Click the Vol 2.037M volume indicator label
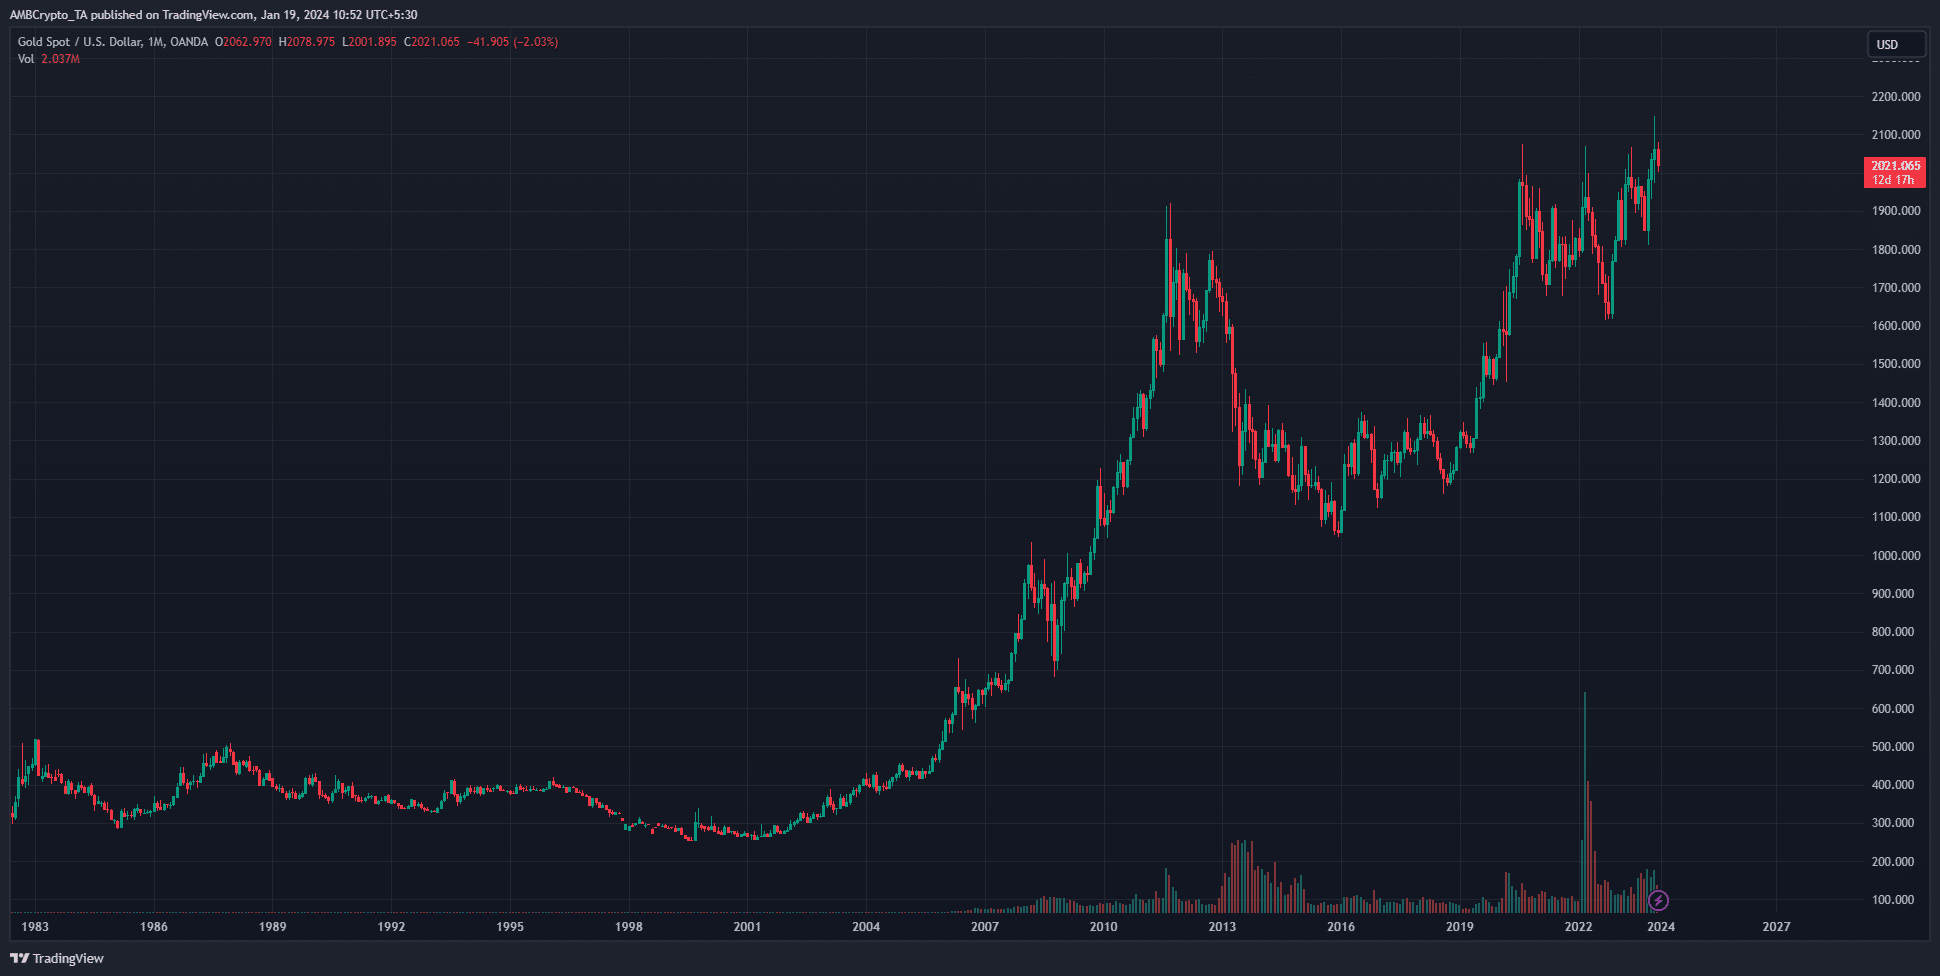Viewport: 1940px width, 976px height. pyautogui.click(x=49, y=59)
